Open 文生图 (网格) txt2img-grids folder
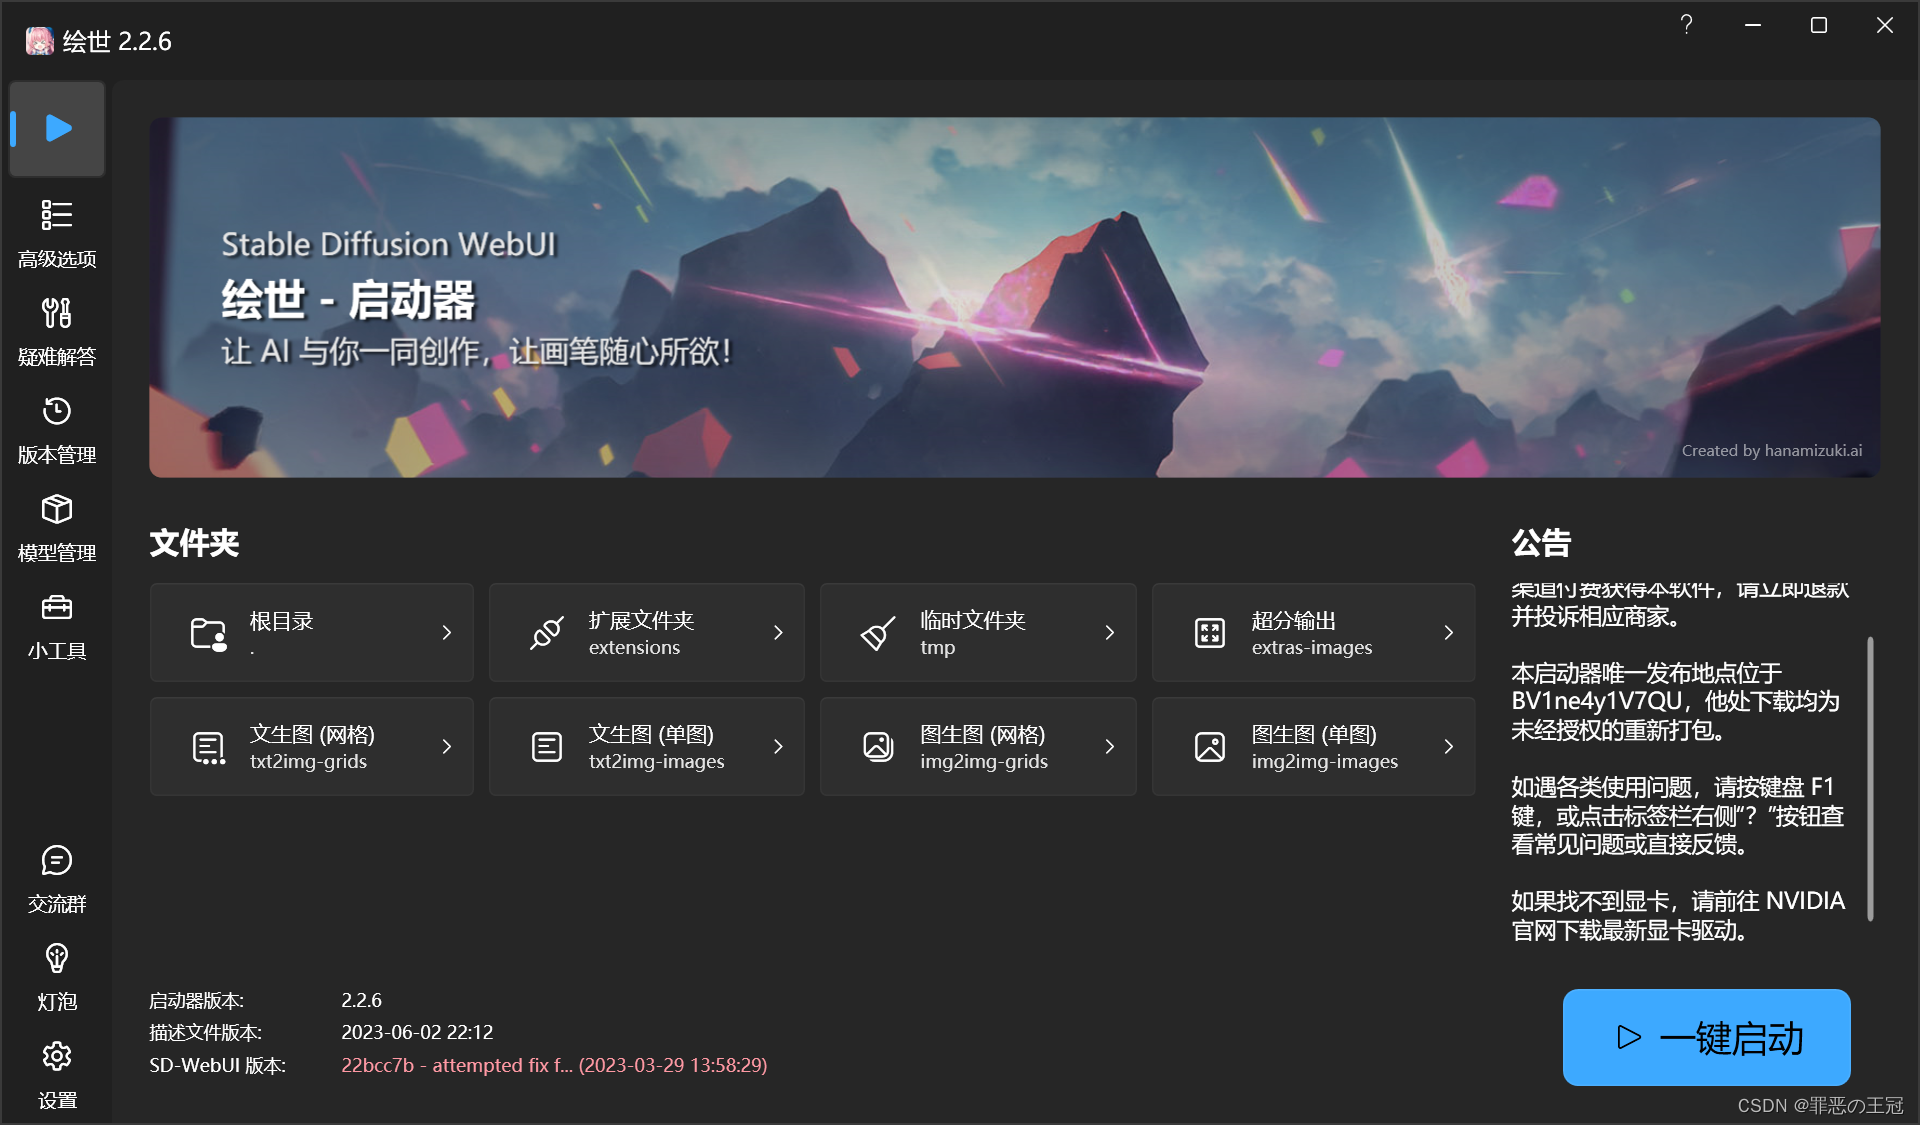 pyautogui.click(x=311, y=747)
